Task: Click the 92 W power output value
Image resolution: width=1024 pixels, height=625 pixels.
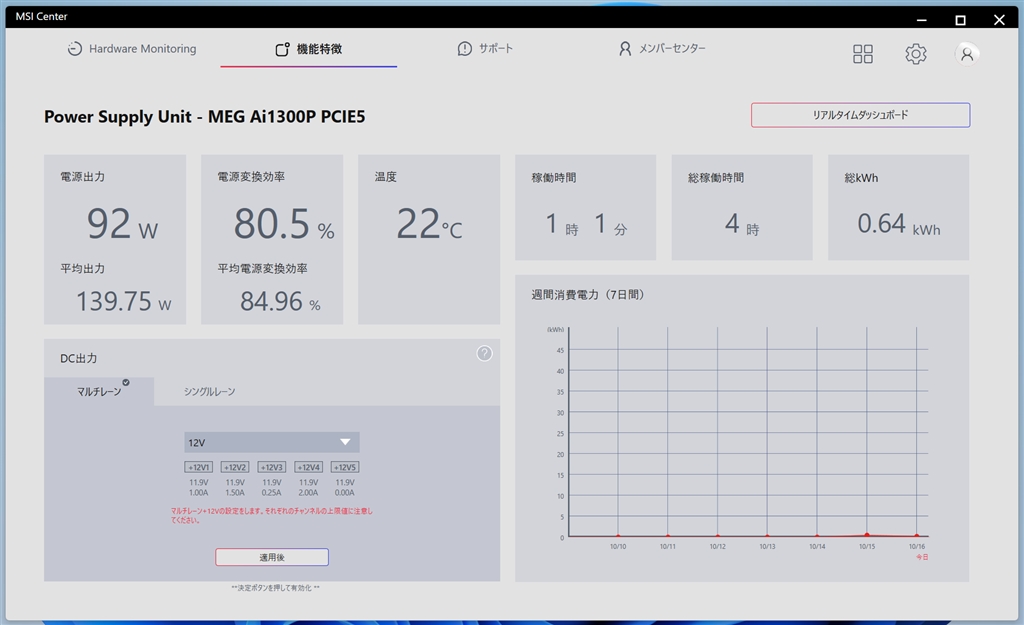Action: [x=122, y=224]
